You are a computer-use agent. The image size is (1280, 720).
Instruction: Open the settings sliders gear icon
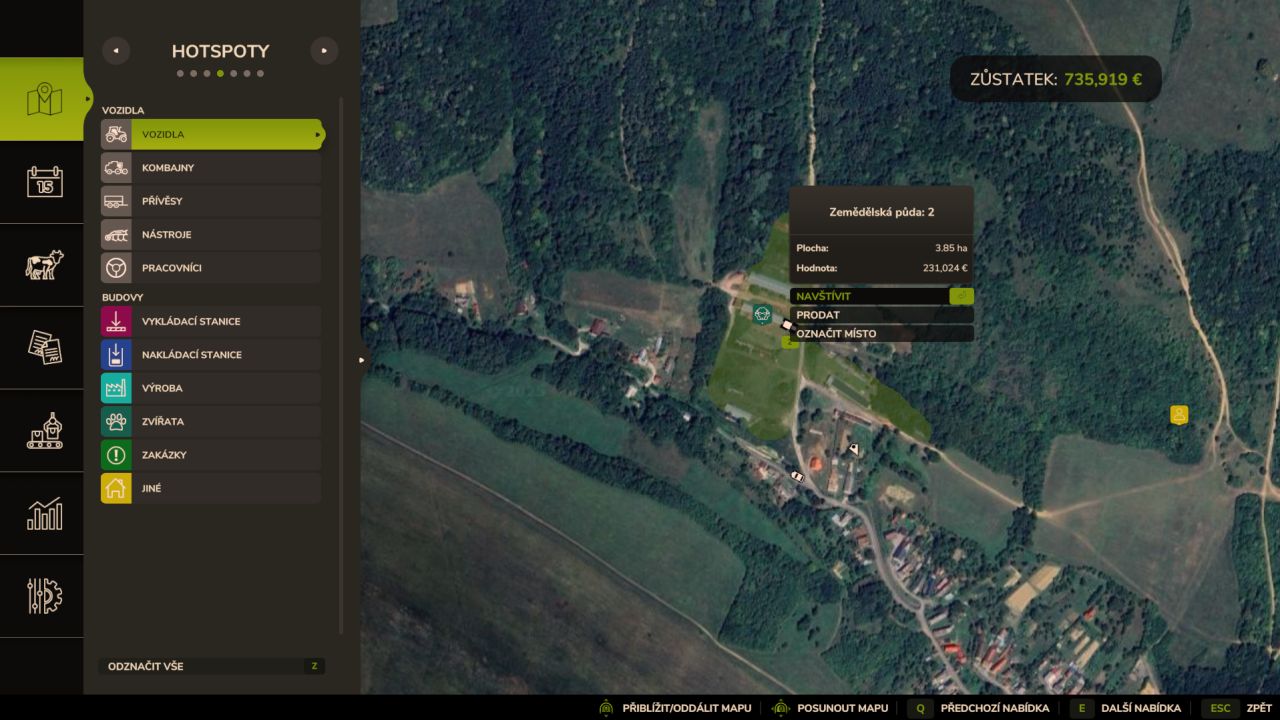point(44,596)
